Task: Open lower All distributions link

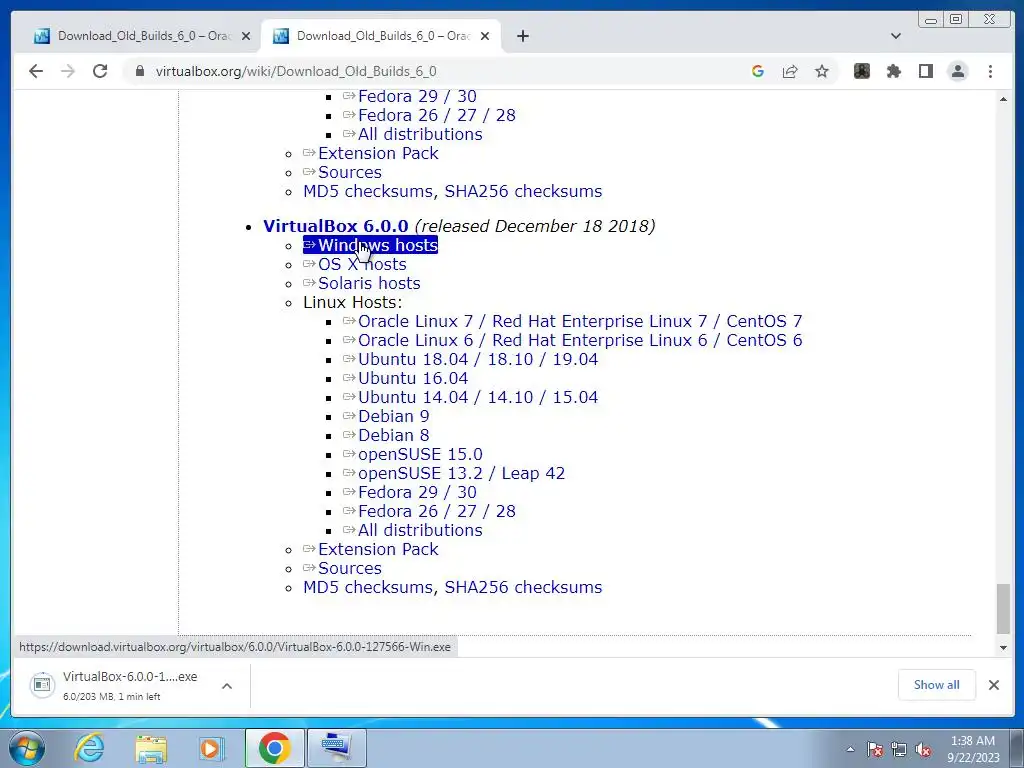Action: [413, 530]
